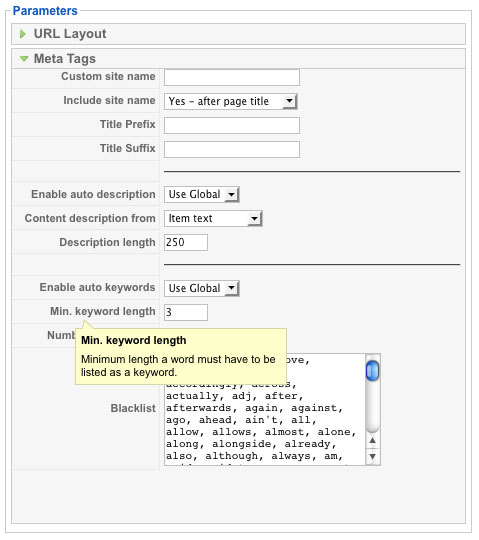This screenshot has width=479, height=540.
Task: Click the Blacklist label
Action: [x=133, y=408]
